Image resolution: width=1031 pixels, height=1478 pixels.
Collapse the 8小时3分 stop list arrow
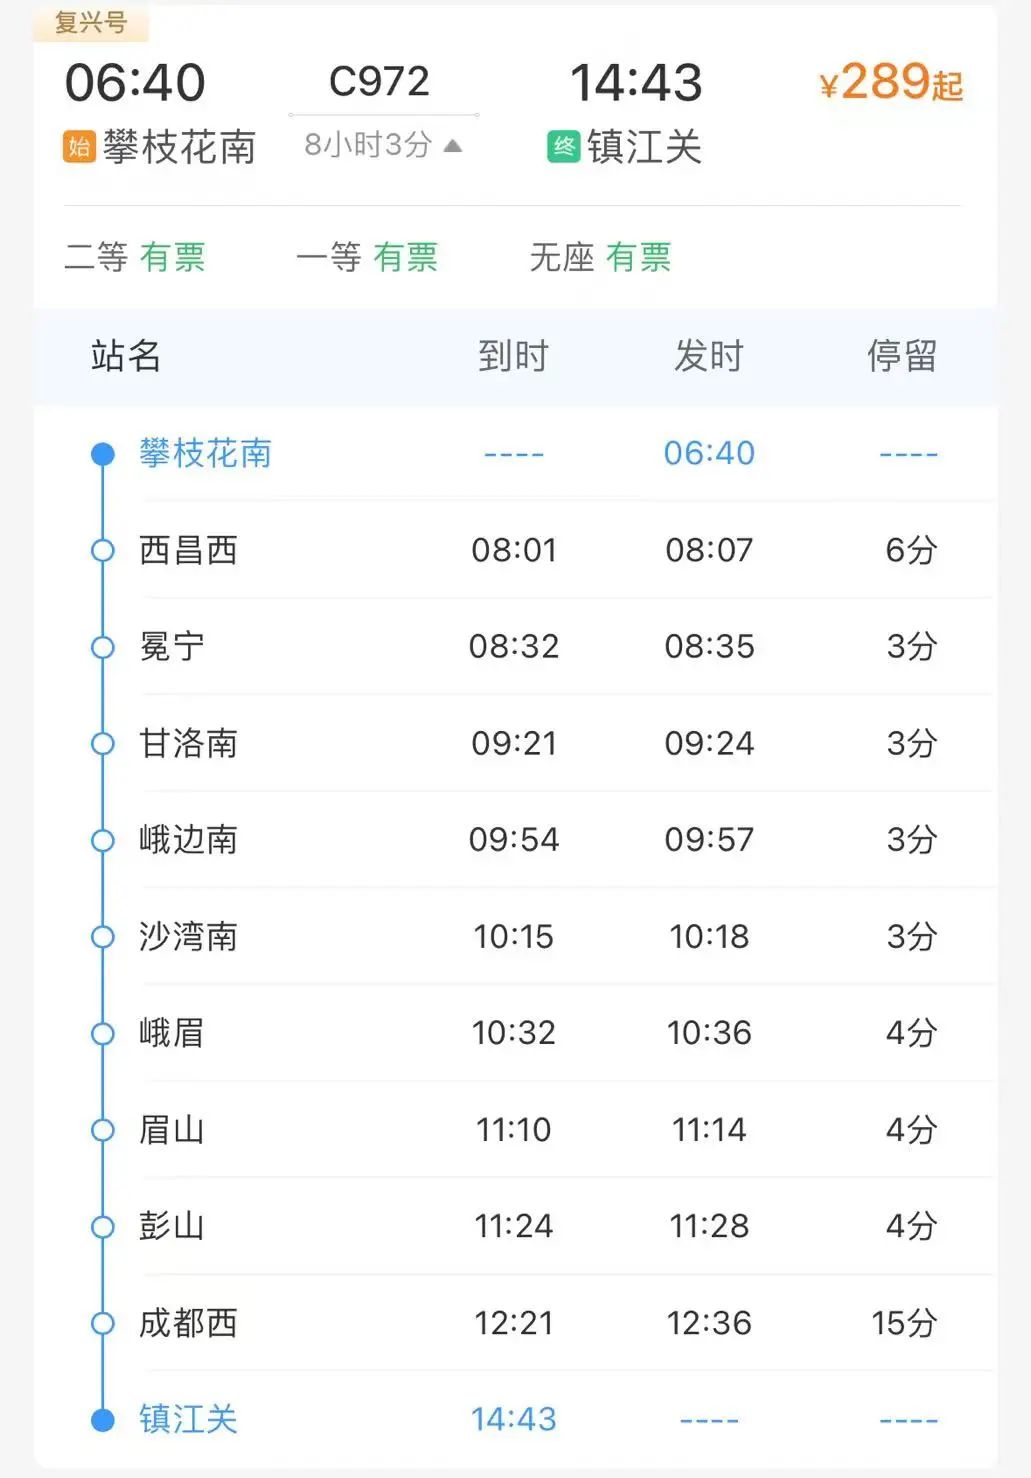point(452,146)
